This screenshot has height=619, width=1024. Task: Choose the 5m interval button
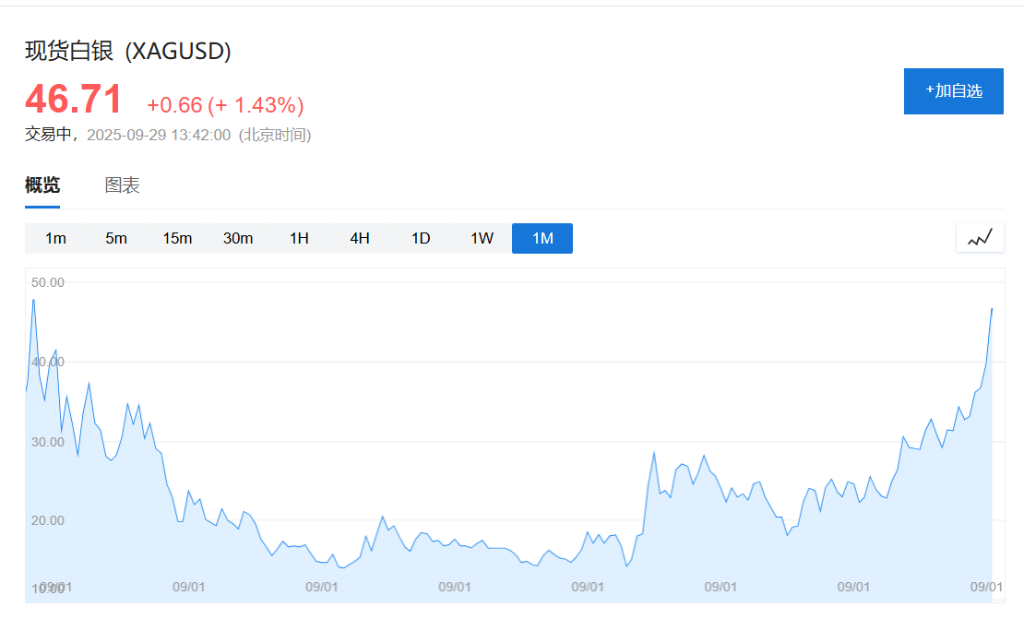pyautogui.click(x=116, y=238)
